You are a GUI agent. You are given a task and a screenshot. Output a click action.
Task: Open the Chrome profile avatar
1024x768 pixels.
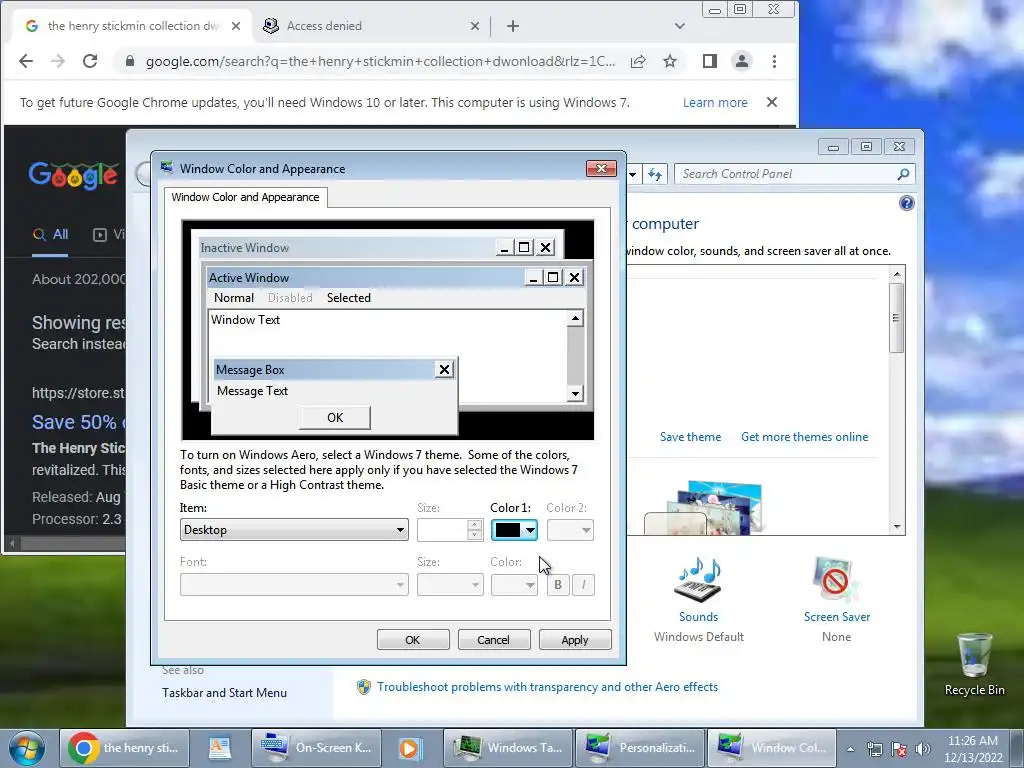click(x=742, y=61)
